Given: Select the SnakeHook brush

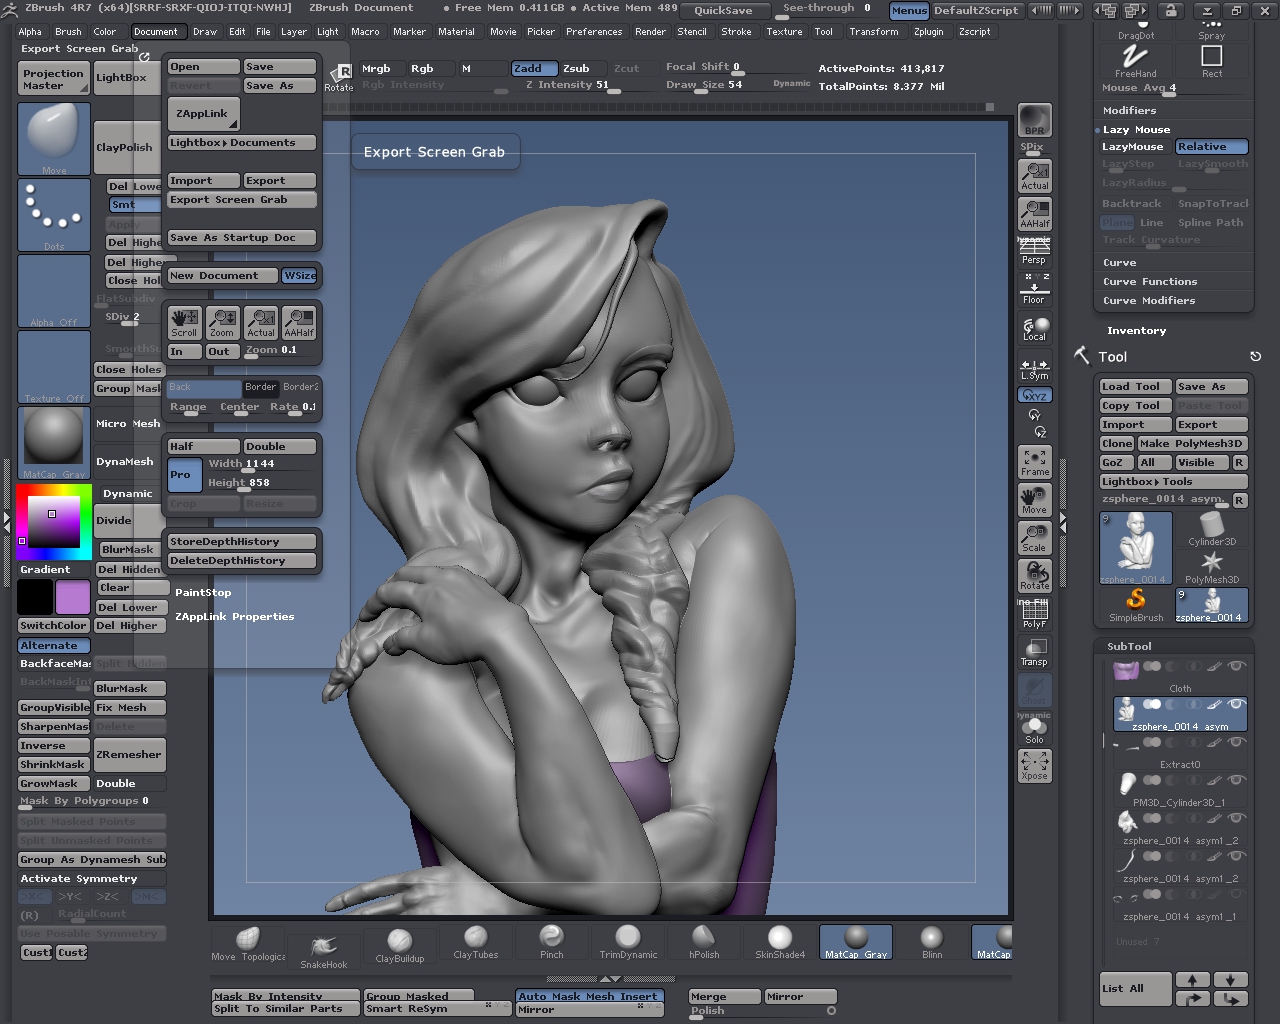Looking at the screenshot, I should [324, 951].
